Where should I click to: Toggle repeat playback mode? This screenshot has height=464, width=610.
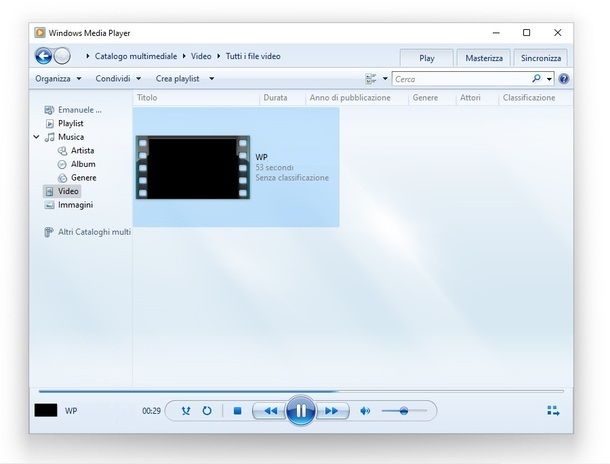(x=207, y=411)
